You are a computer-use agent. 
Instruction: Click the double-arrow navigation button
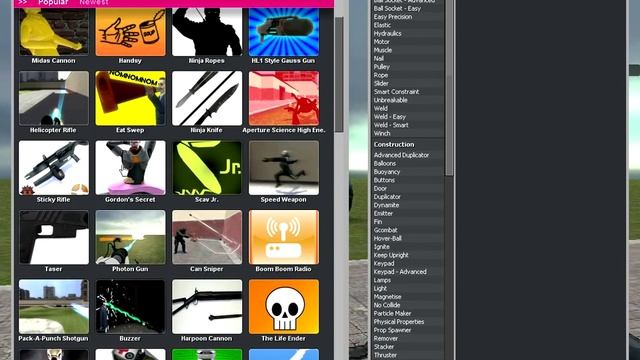tap(23, 2)
